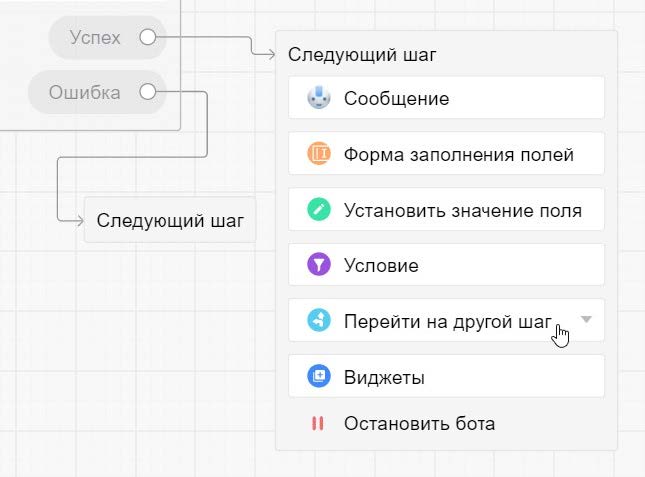Click the Успех output connector circle

147,38
